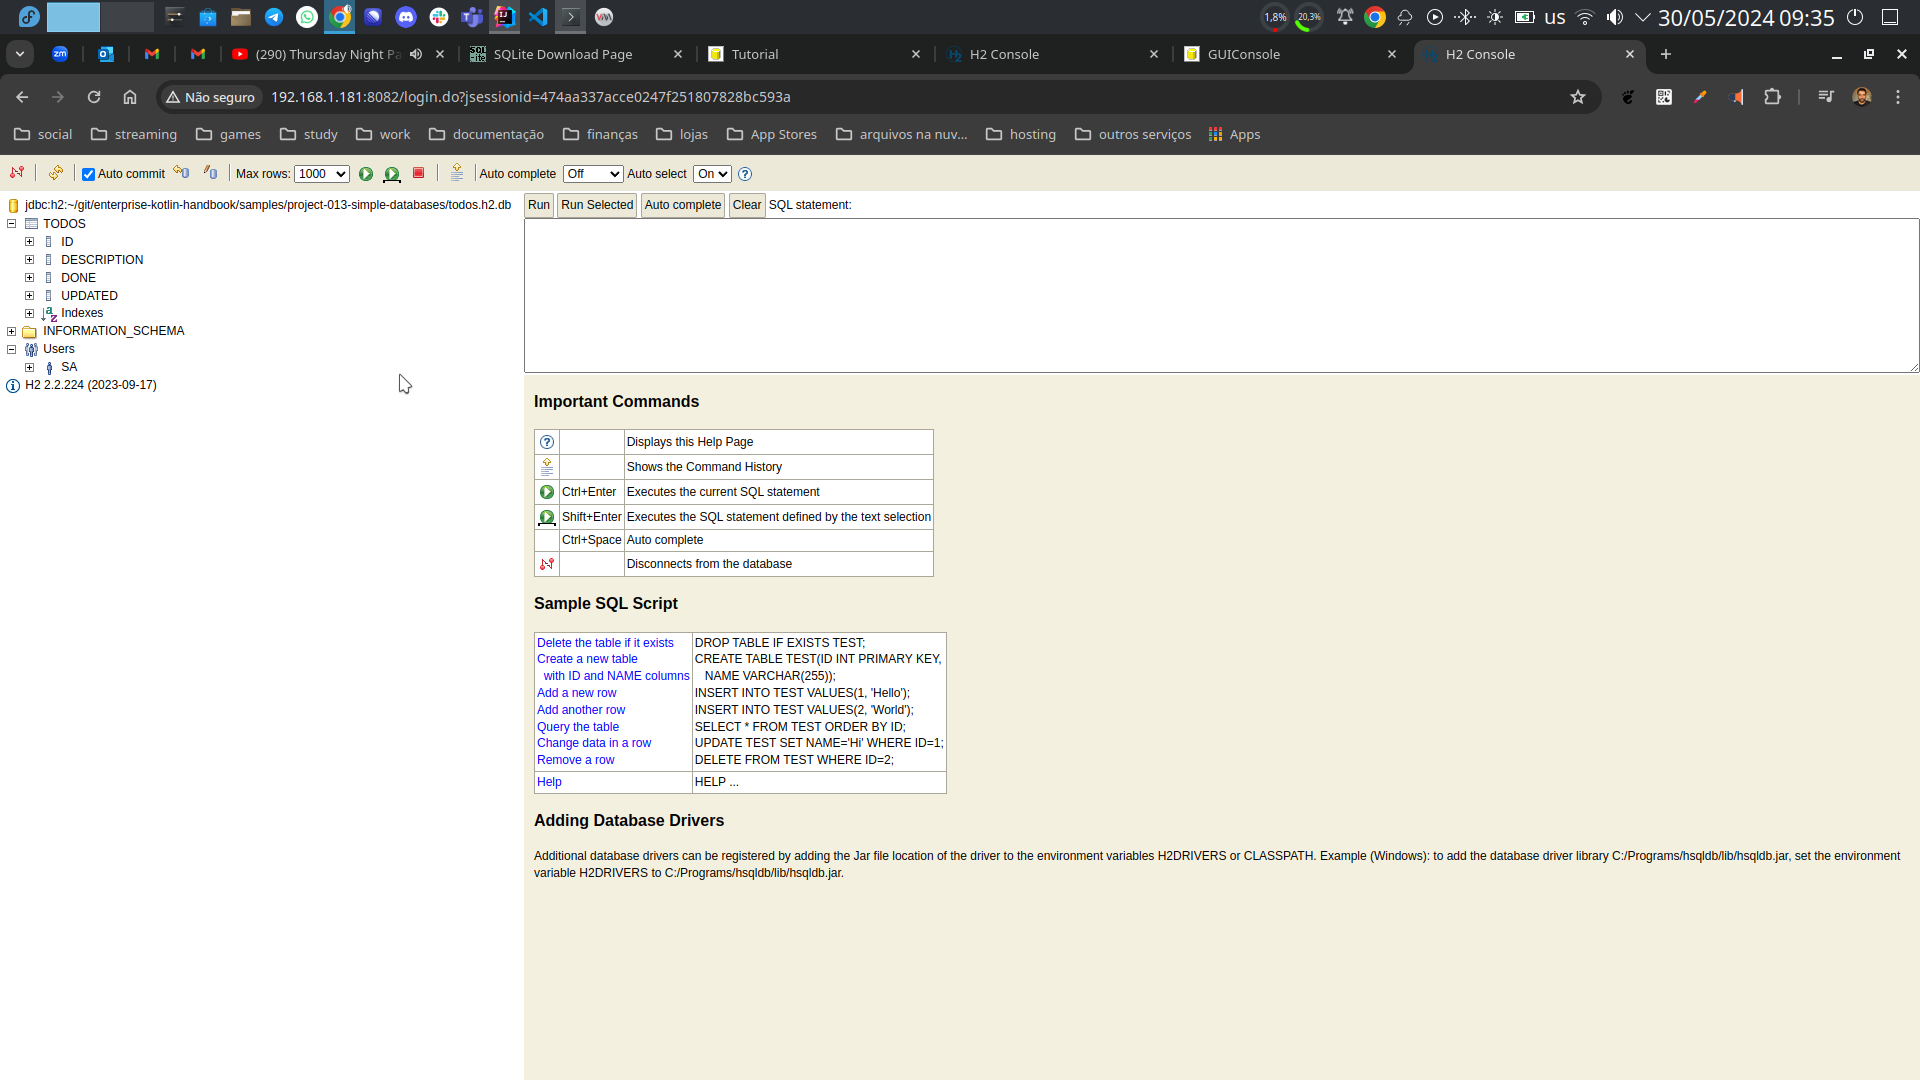Click the blue Help question icon
Viewport: 1920px width, 1080px height.
pyautogui.click(x=745, y=174)
